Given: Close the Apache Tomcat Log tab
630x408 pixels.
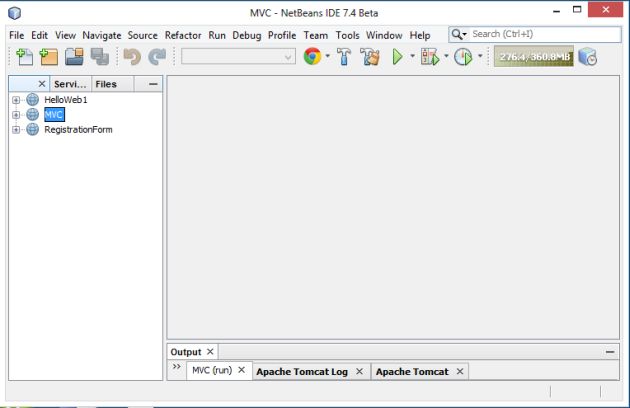Looking at the screenshot, I should (359, 371).
